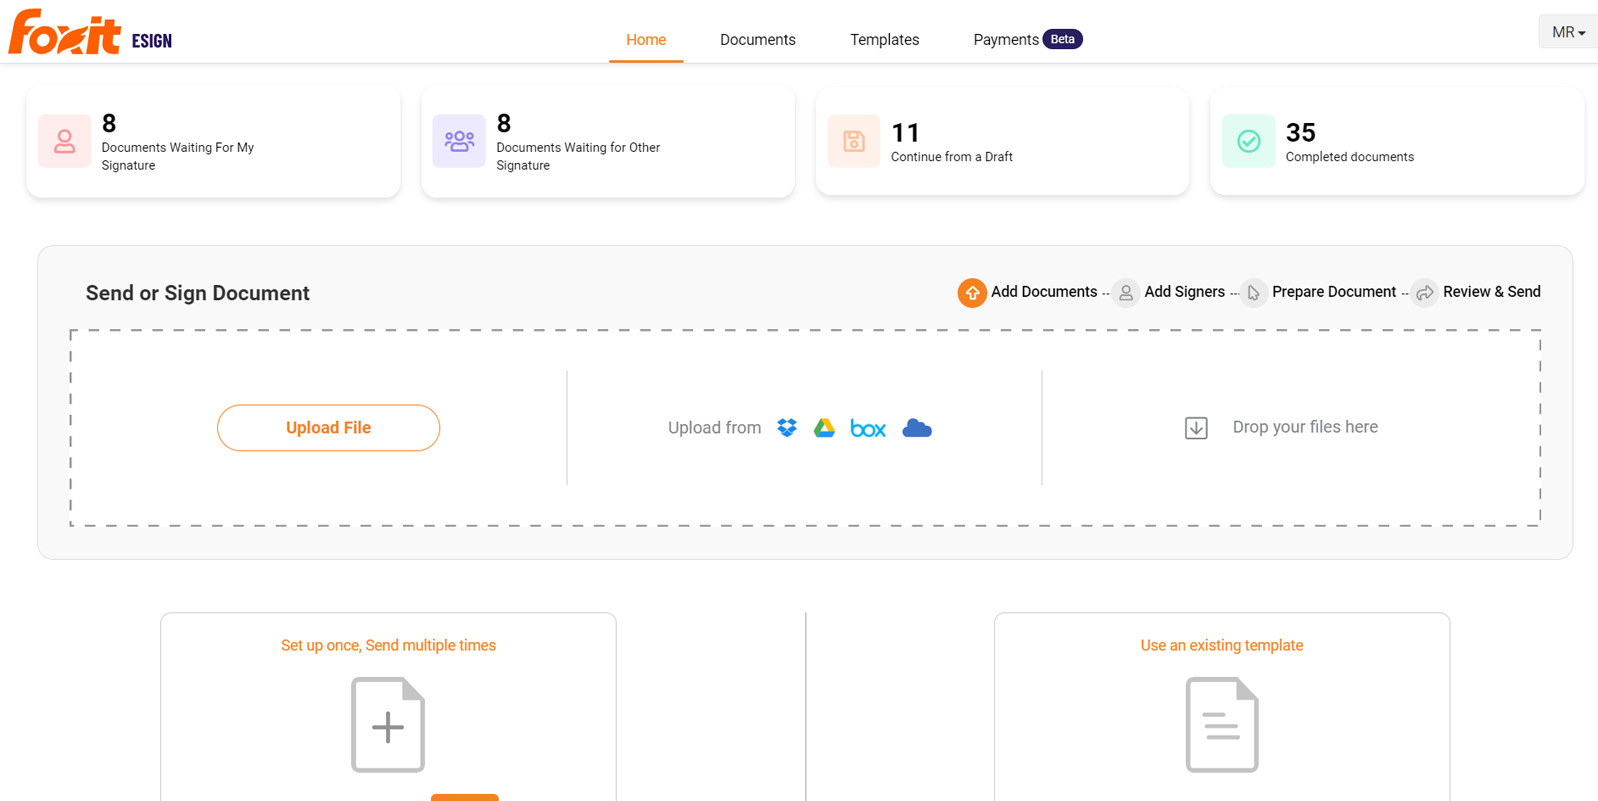This screenshot has height=801, width=1598.
Task: Click the existing template document icon
Action: (x=1222, y=725)
